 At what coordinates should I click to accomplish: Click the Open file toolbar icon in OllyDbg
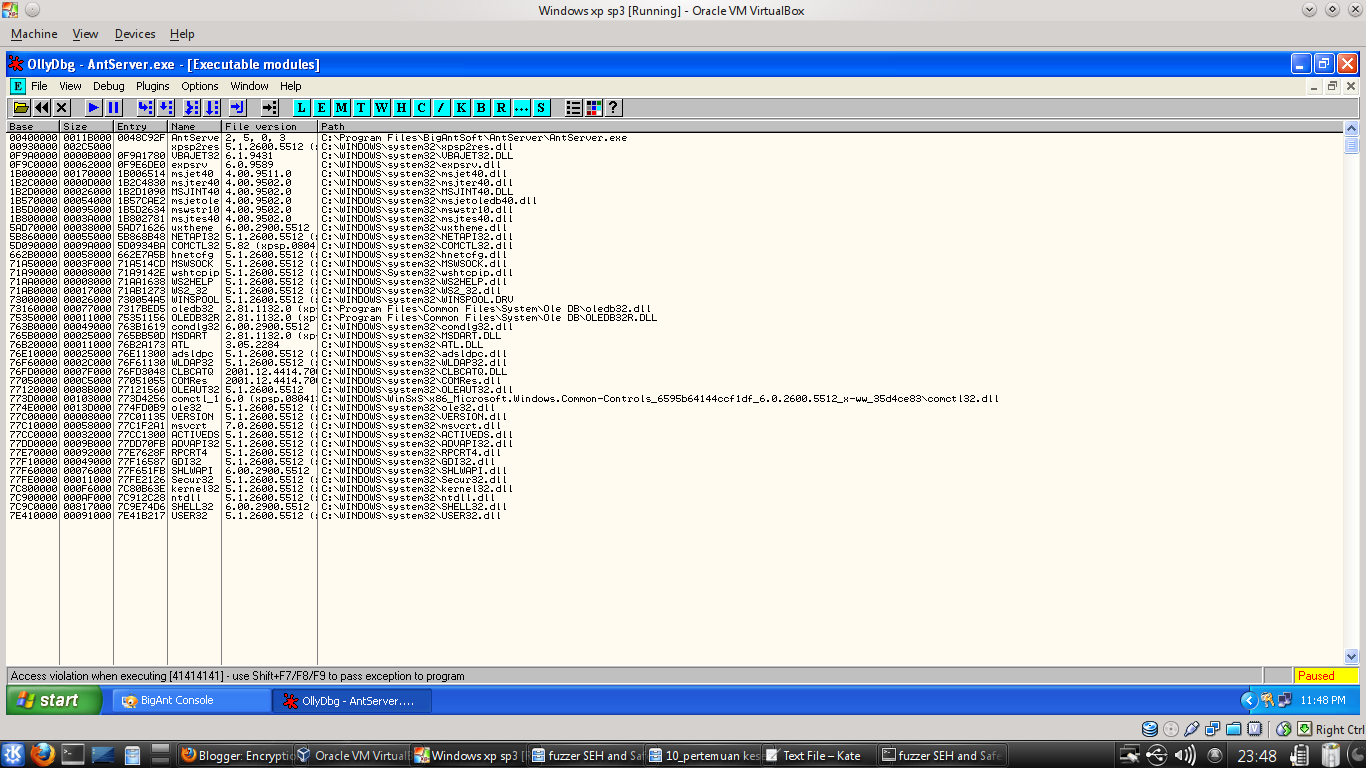pyautogui.click(x=21, y=107)
